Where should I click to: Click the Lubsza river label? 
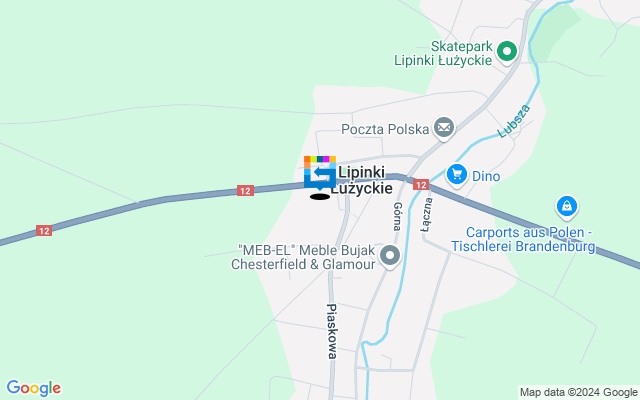click(x=514, y=121)
